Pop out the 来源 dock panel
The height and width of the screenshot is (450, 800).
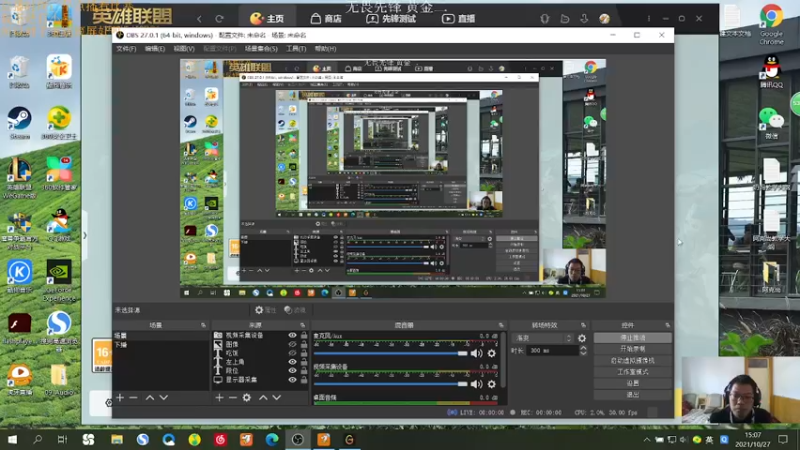coord(303,325)
